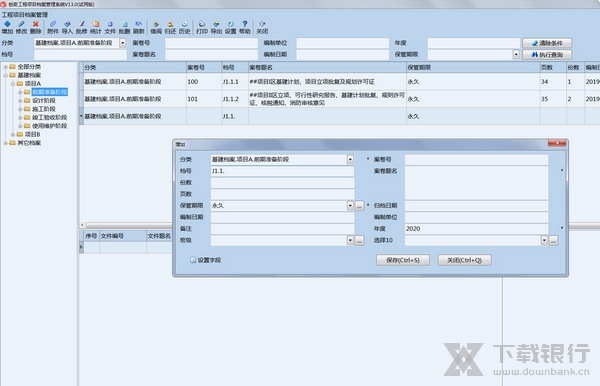The image size is (600, 386).
Task: Click the ellipsis button next to 密级
Action: pyautogui.click(x=359, y=240)
